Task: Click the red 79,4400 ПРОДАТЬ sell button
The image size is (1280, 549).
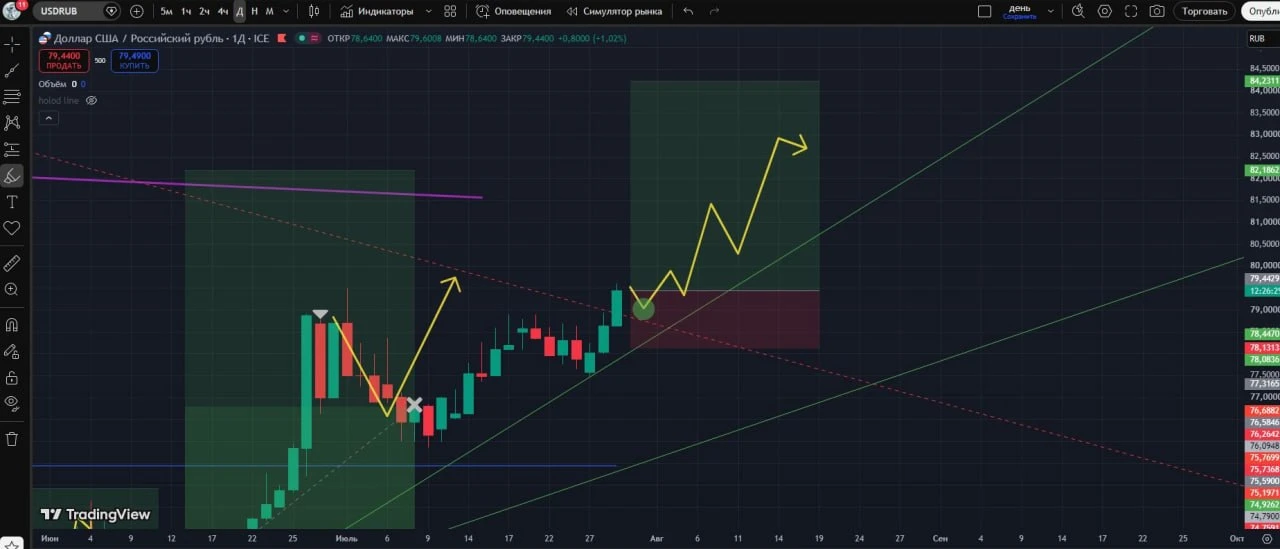Action: pyautogui.click(x=64, y=60)
